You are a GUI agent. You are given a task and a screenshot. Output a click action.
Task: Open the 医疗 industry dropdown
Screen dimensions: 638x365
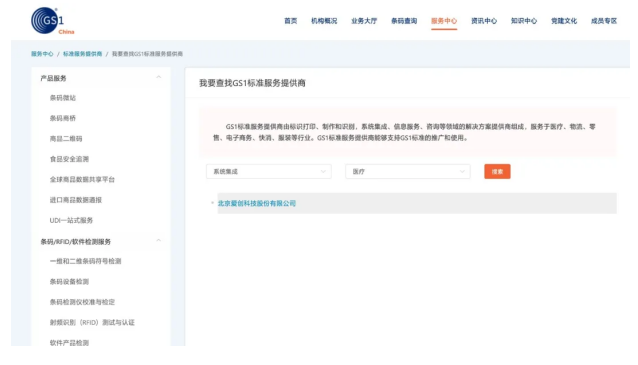coord(408,171)
